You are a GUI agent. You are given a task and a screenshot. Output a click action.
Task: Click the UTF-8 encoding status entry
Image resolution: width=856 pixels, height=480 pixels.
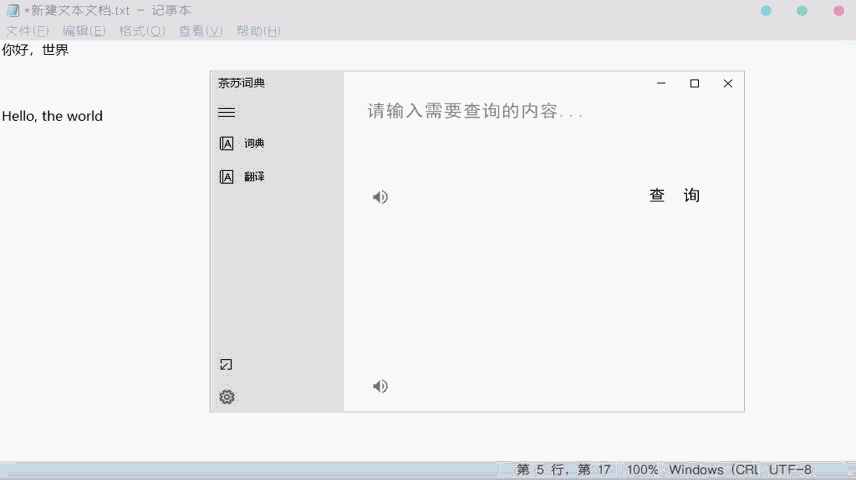click(x=790, y=470)
